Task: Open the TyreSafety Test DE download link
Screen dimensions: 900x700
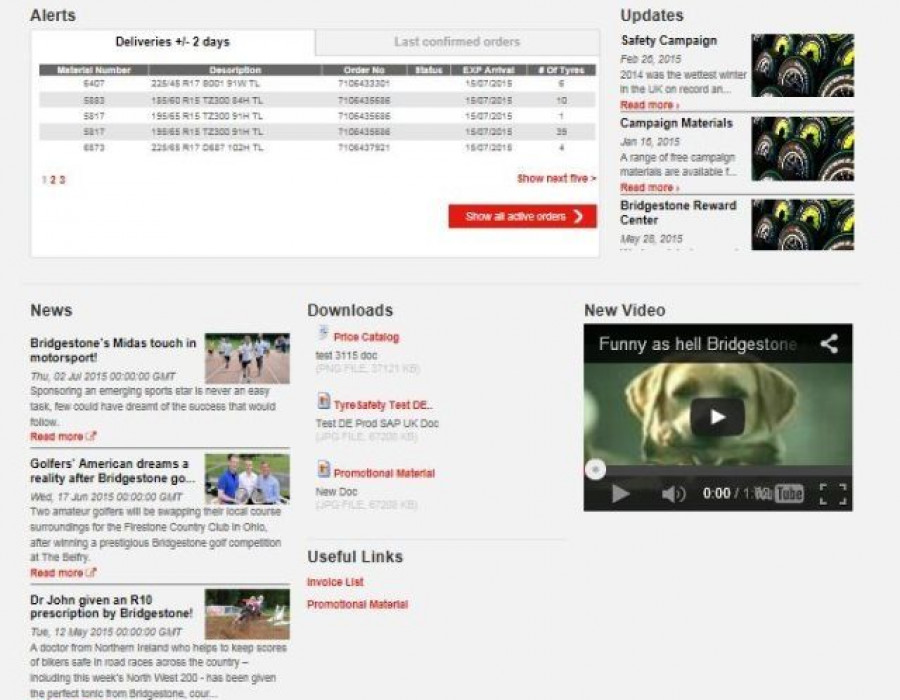Action: point(383,405)
